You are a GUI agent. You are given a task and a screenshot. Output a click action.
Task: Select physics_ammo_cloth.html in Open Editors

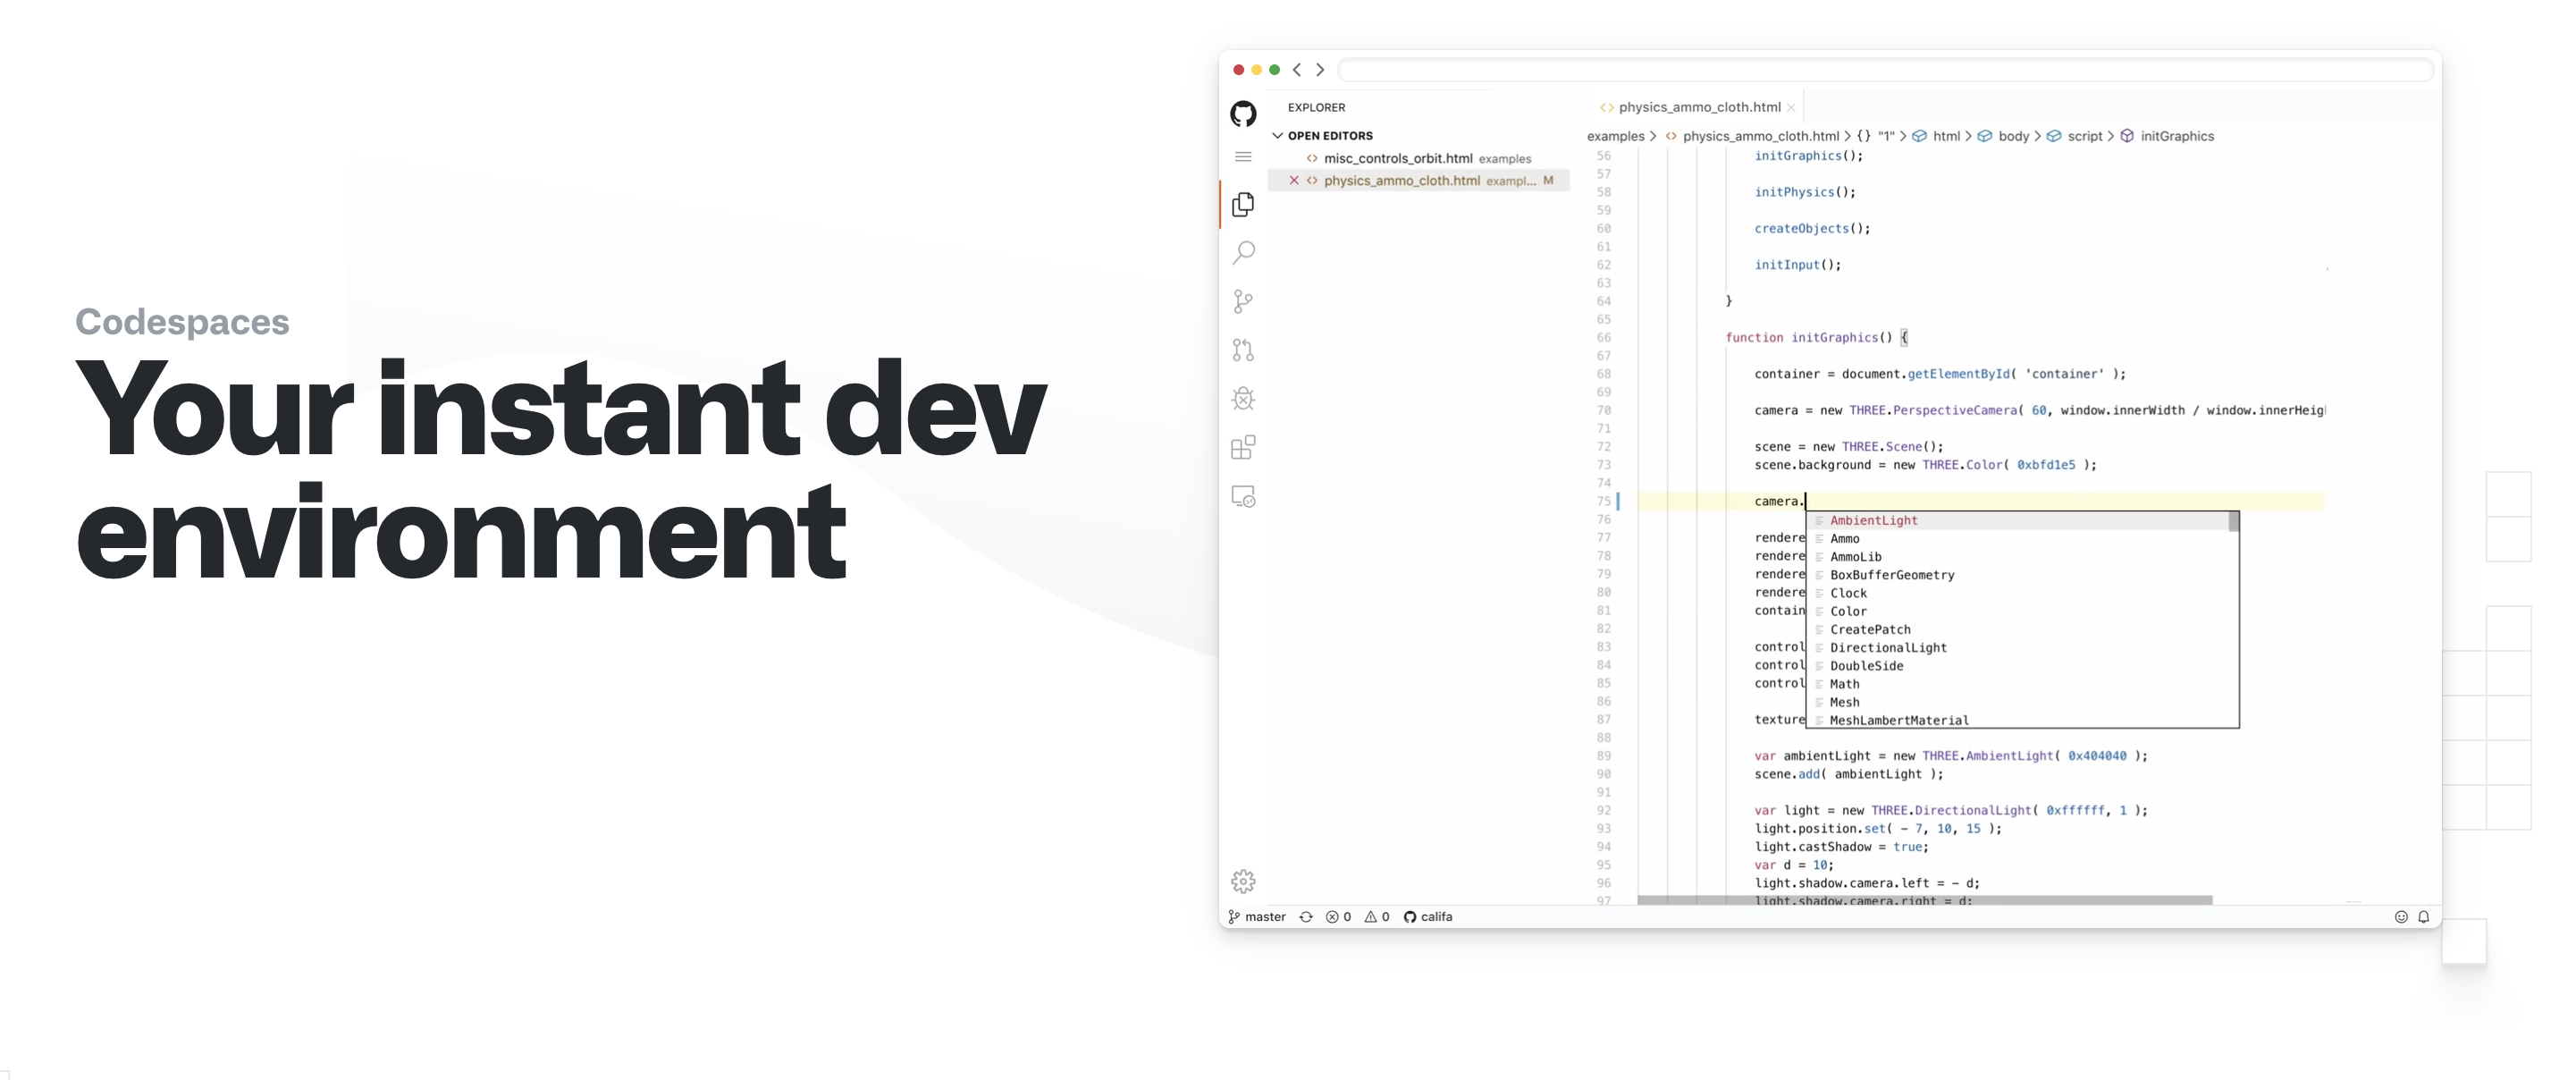[1418, 181]
